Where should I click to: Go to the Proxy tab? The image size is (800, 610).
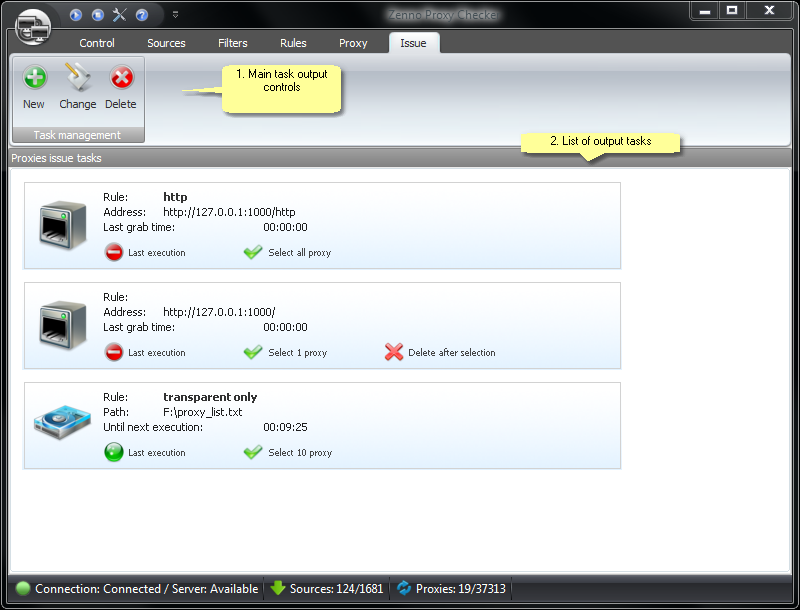click(353, 43)
